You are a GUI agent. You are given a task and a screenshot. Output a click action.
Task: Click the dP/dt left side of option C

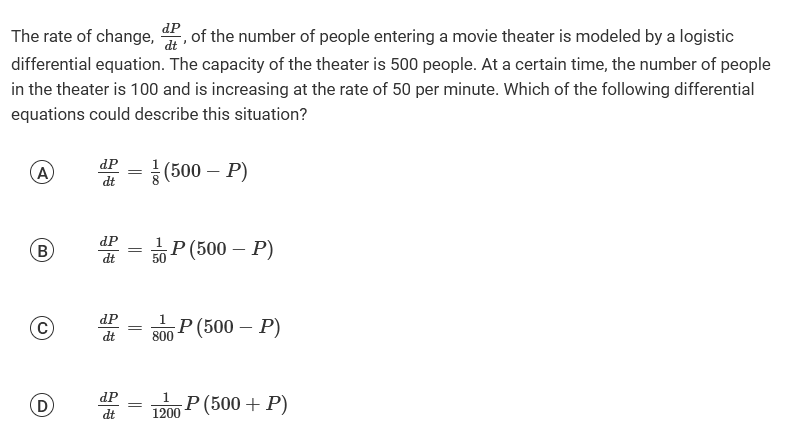click(108, 327)
